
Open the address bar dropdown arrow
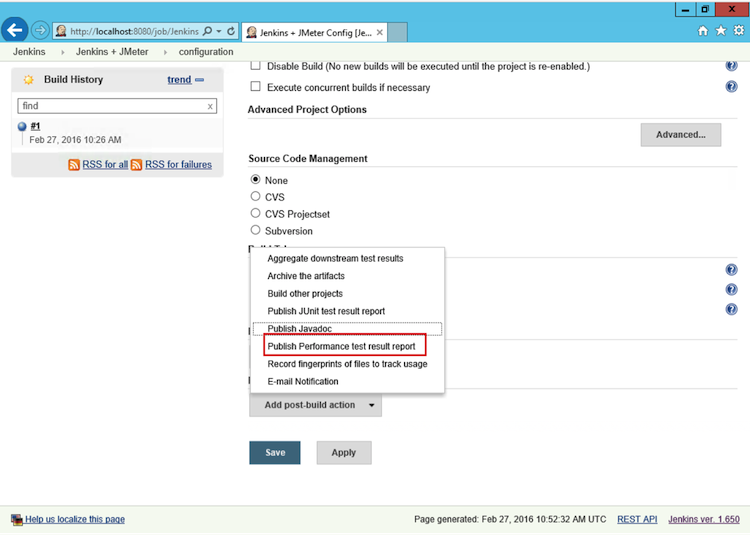219,31
